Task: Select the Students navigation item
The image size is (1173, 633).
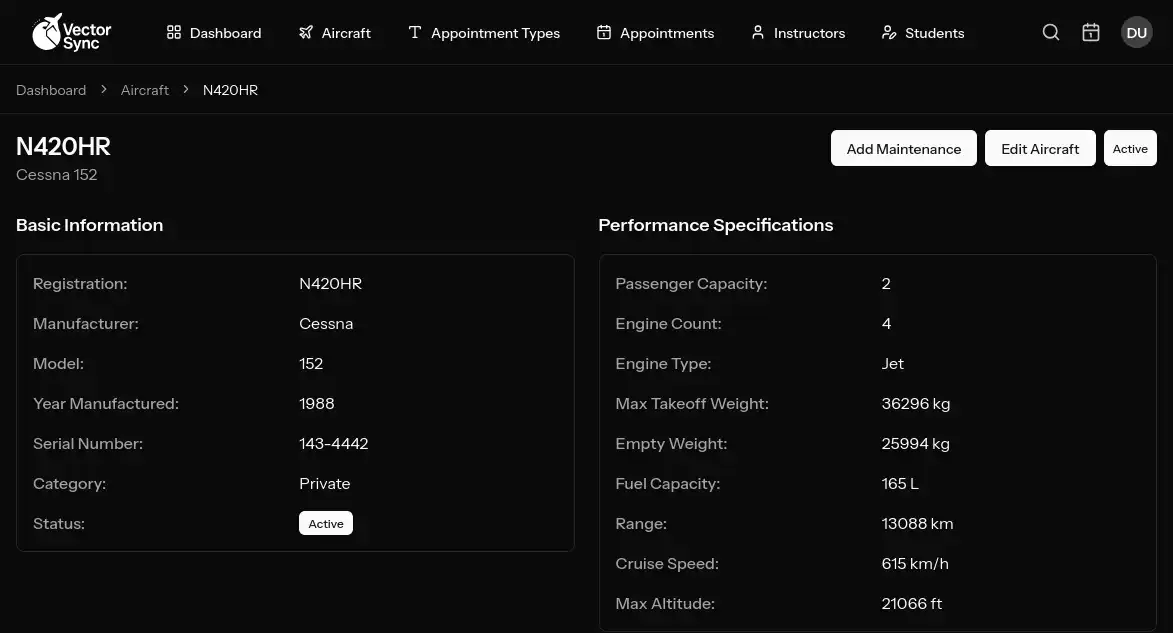Action: [934, 33]
